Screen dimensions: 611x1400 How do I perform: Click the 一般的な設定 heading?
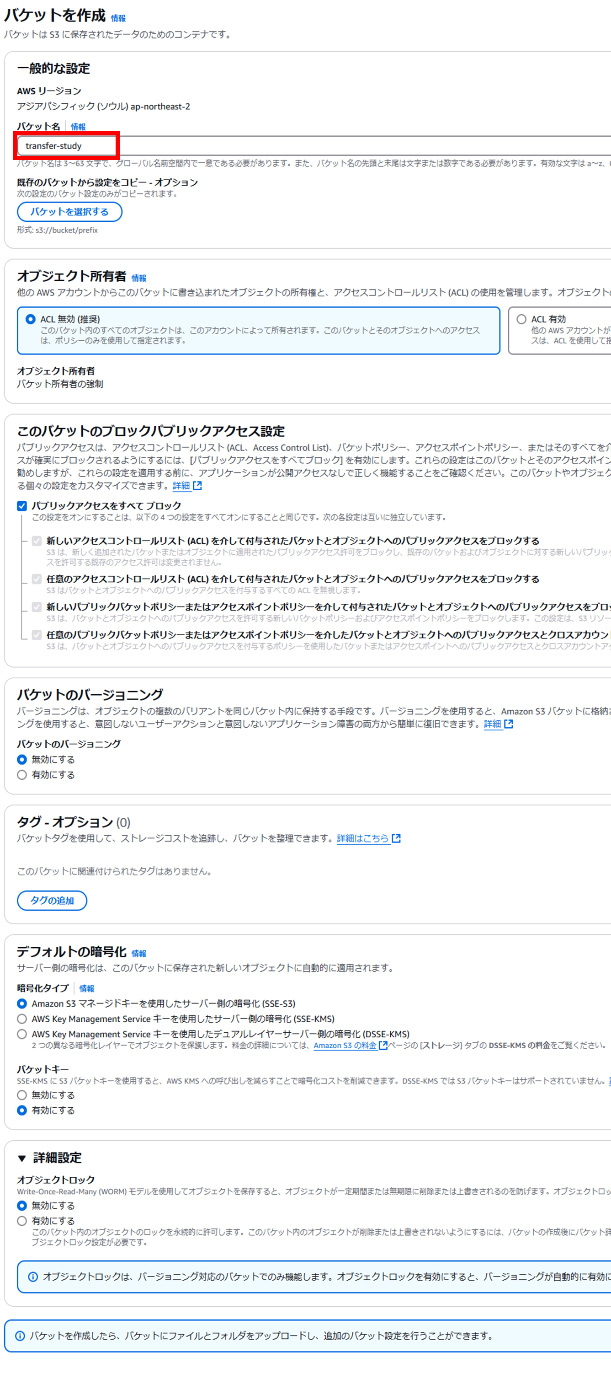tap(53, 69)
